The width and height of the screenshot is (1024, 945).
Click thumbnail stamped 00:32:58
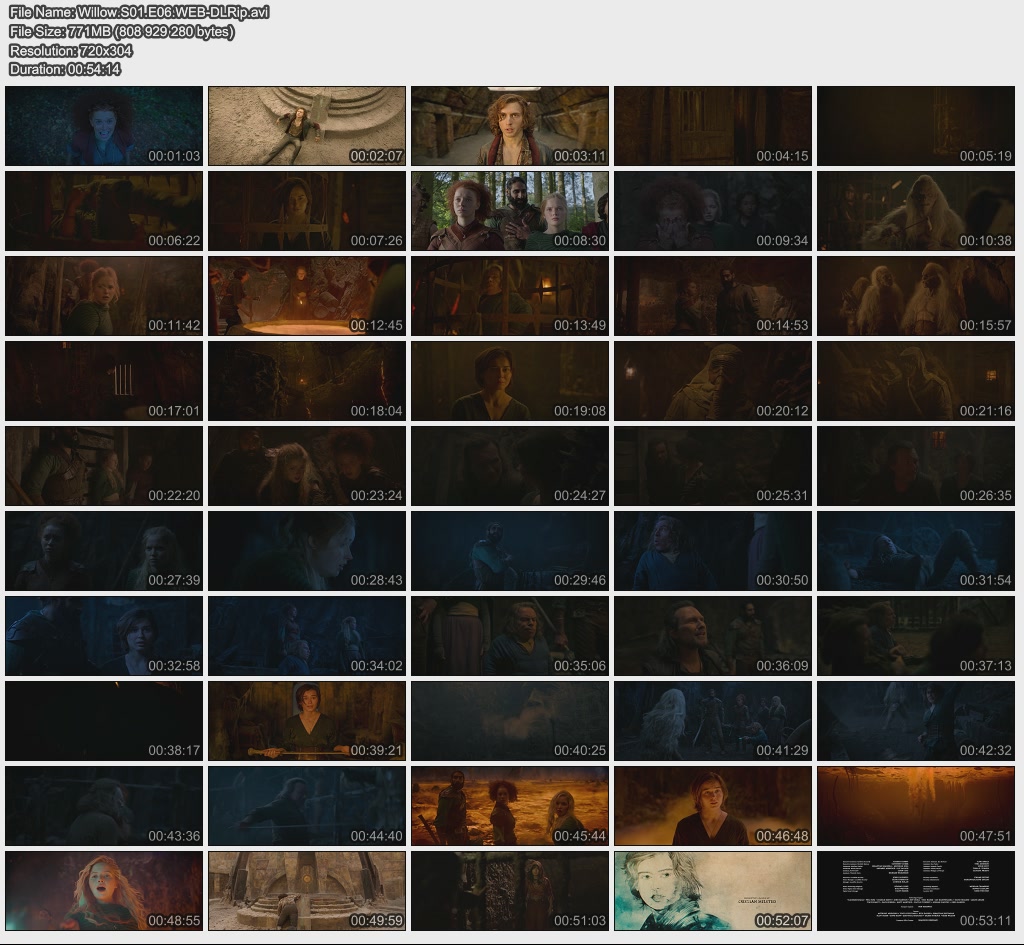104,636
